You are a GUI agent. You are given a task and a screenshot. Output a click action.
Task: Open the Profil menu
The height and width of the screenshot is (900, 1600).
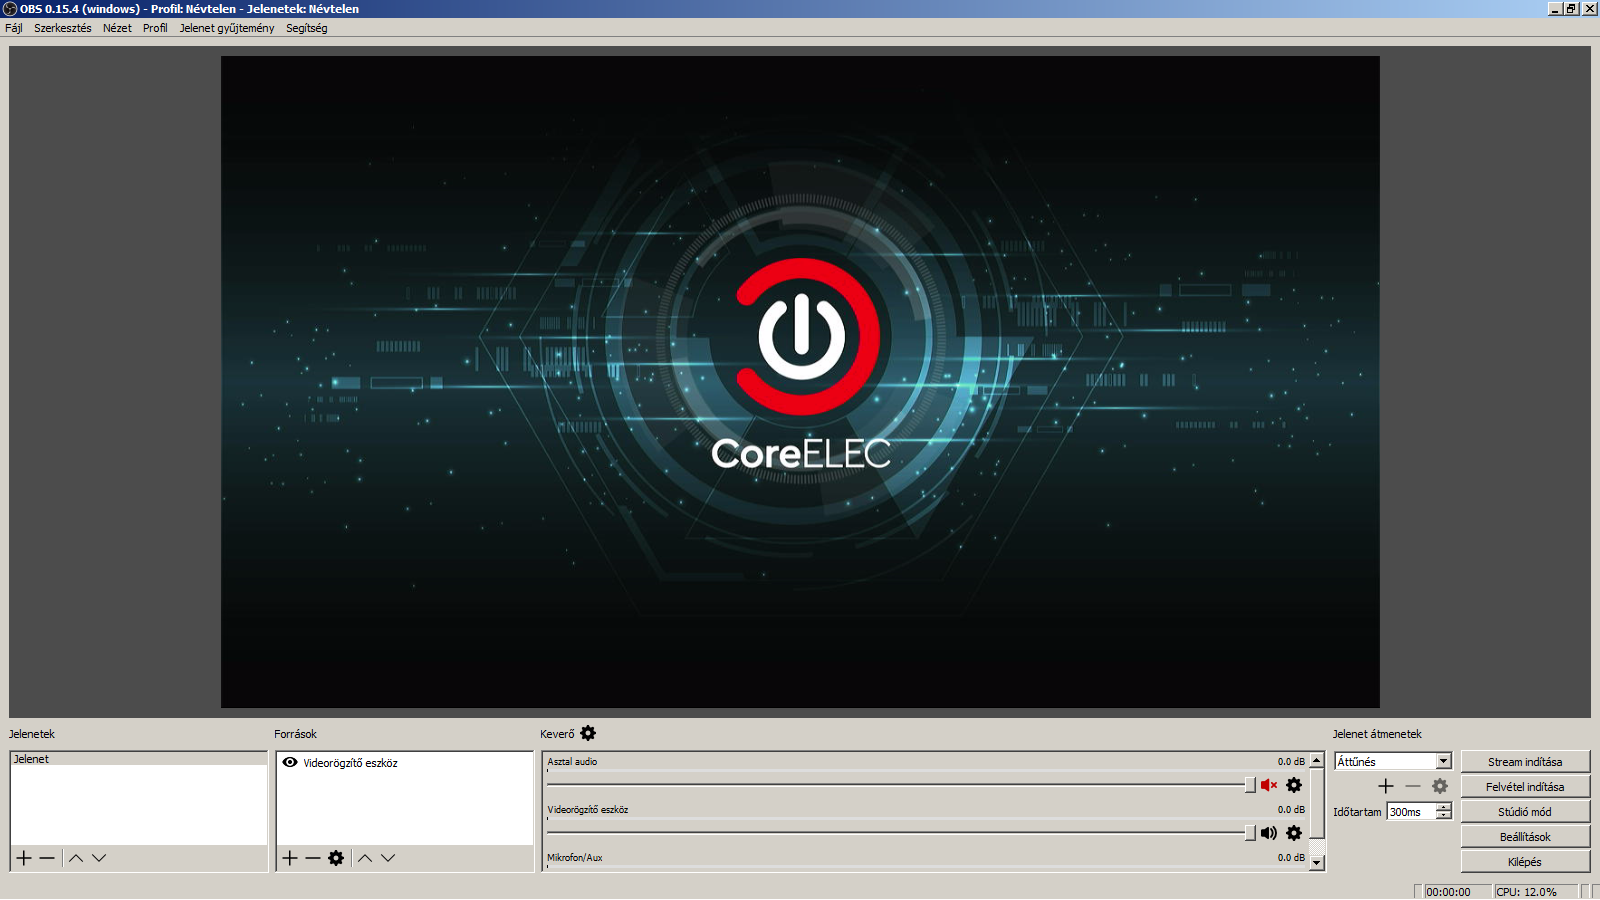pos(155,28)
